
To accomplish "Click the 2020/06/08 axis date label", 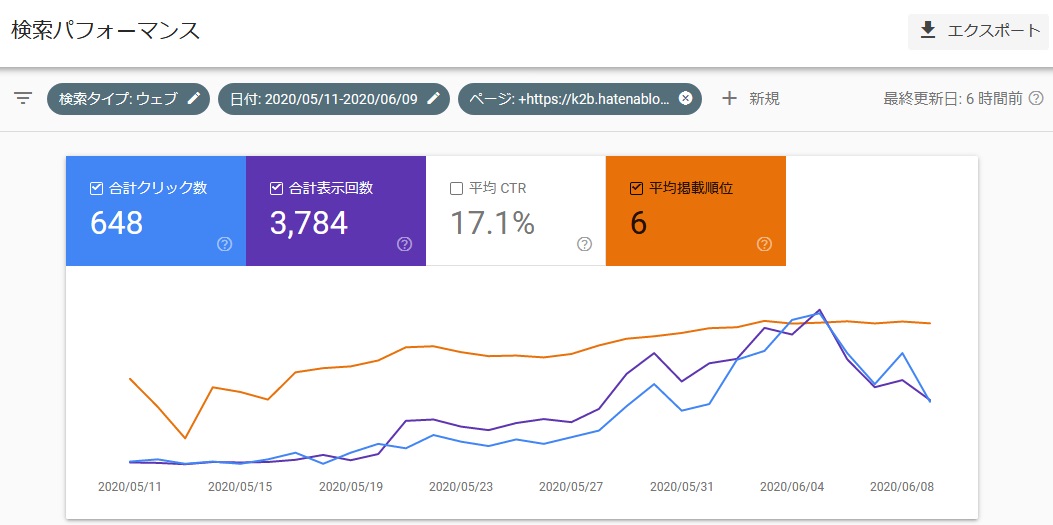I will click(901, 487).
